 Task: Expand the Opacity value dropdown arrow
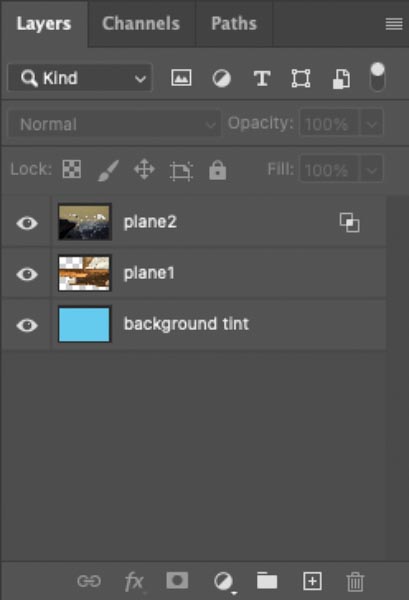click(x=371, y=124)
